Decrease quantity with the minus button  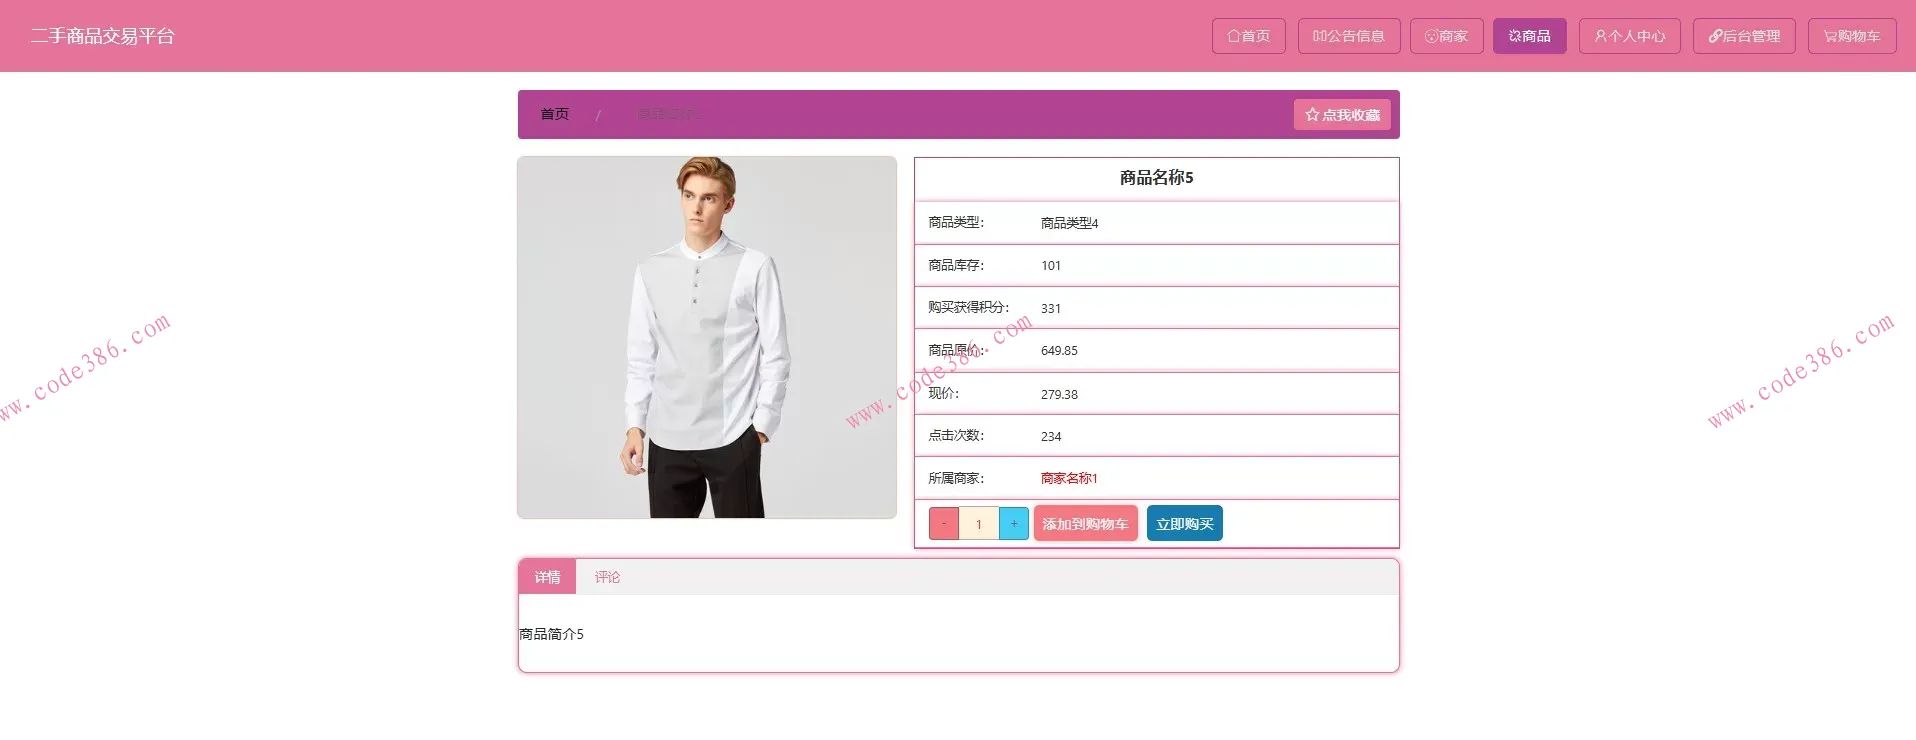pyautogui.click(x=944, y=524)
